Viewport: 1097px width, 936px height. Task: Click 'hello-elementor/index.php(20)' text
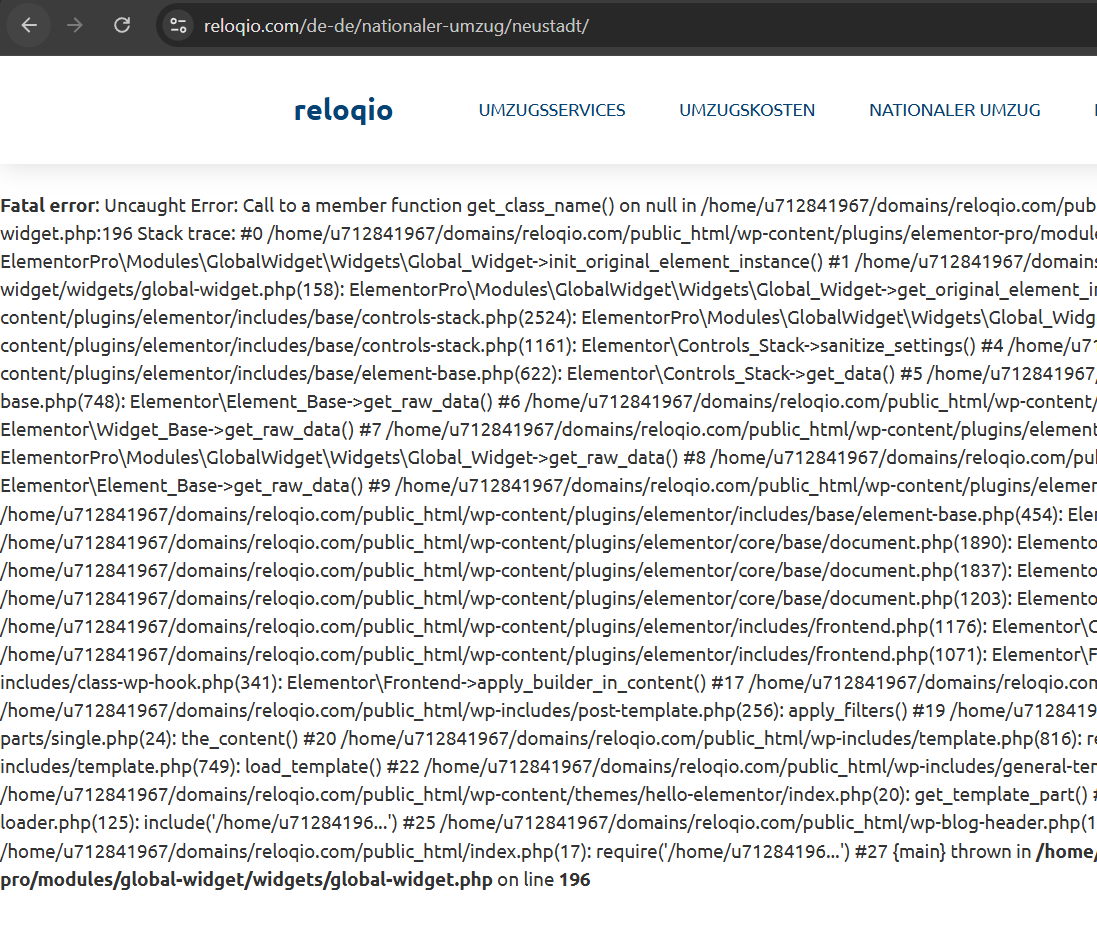779,794
